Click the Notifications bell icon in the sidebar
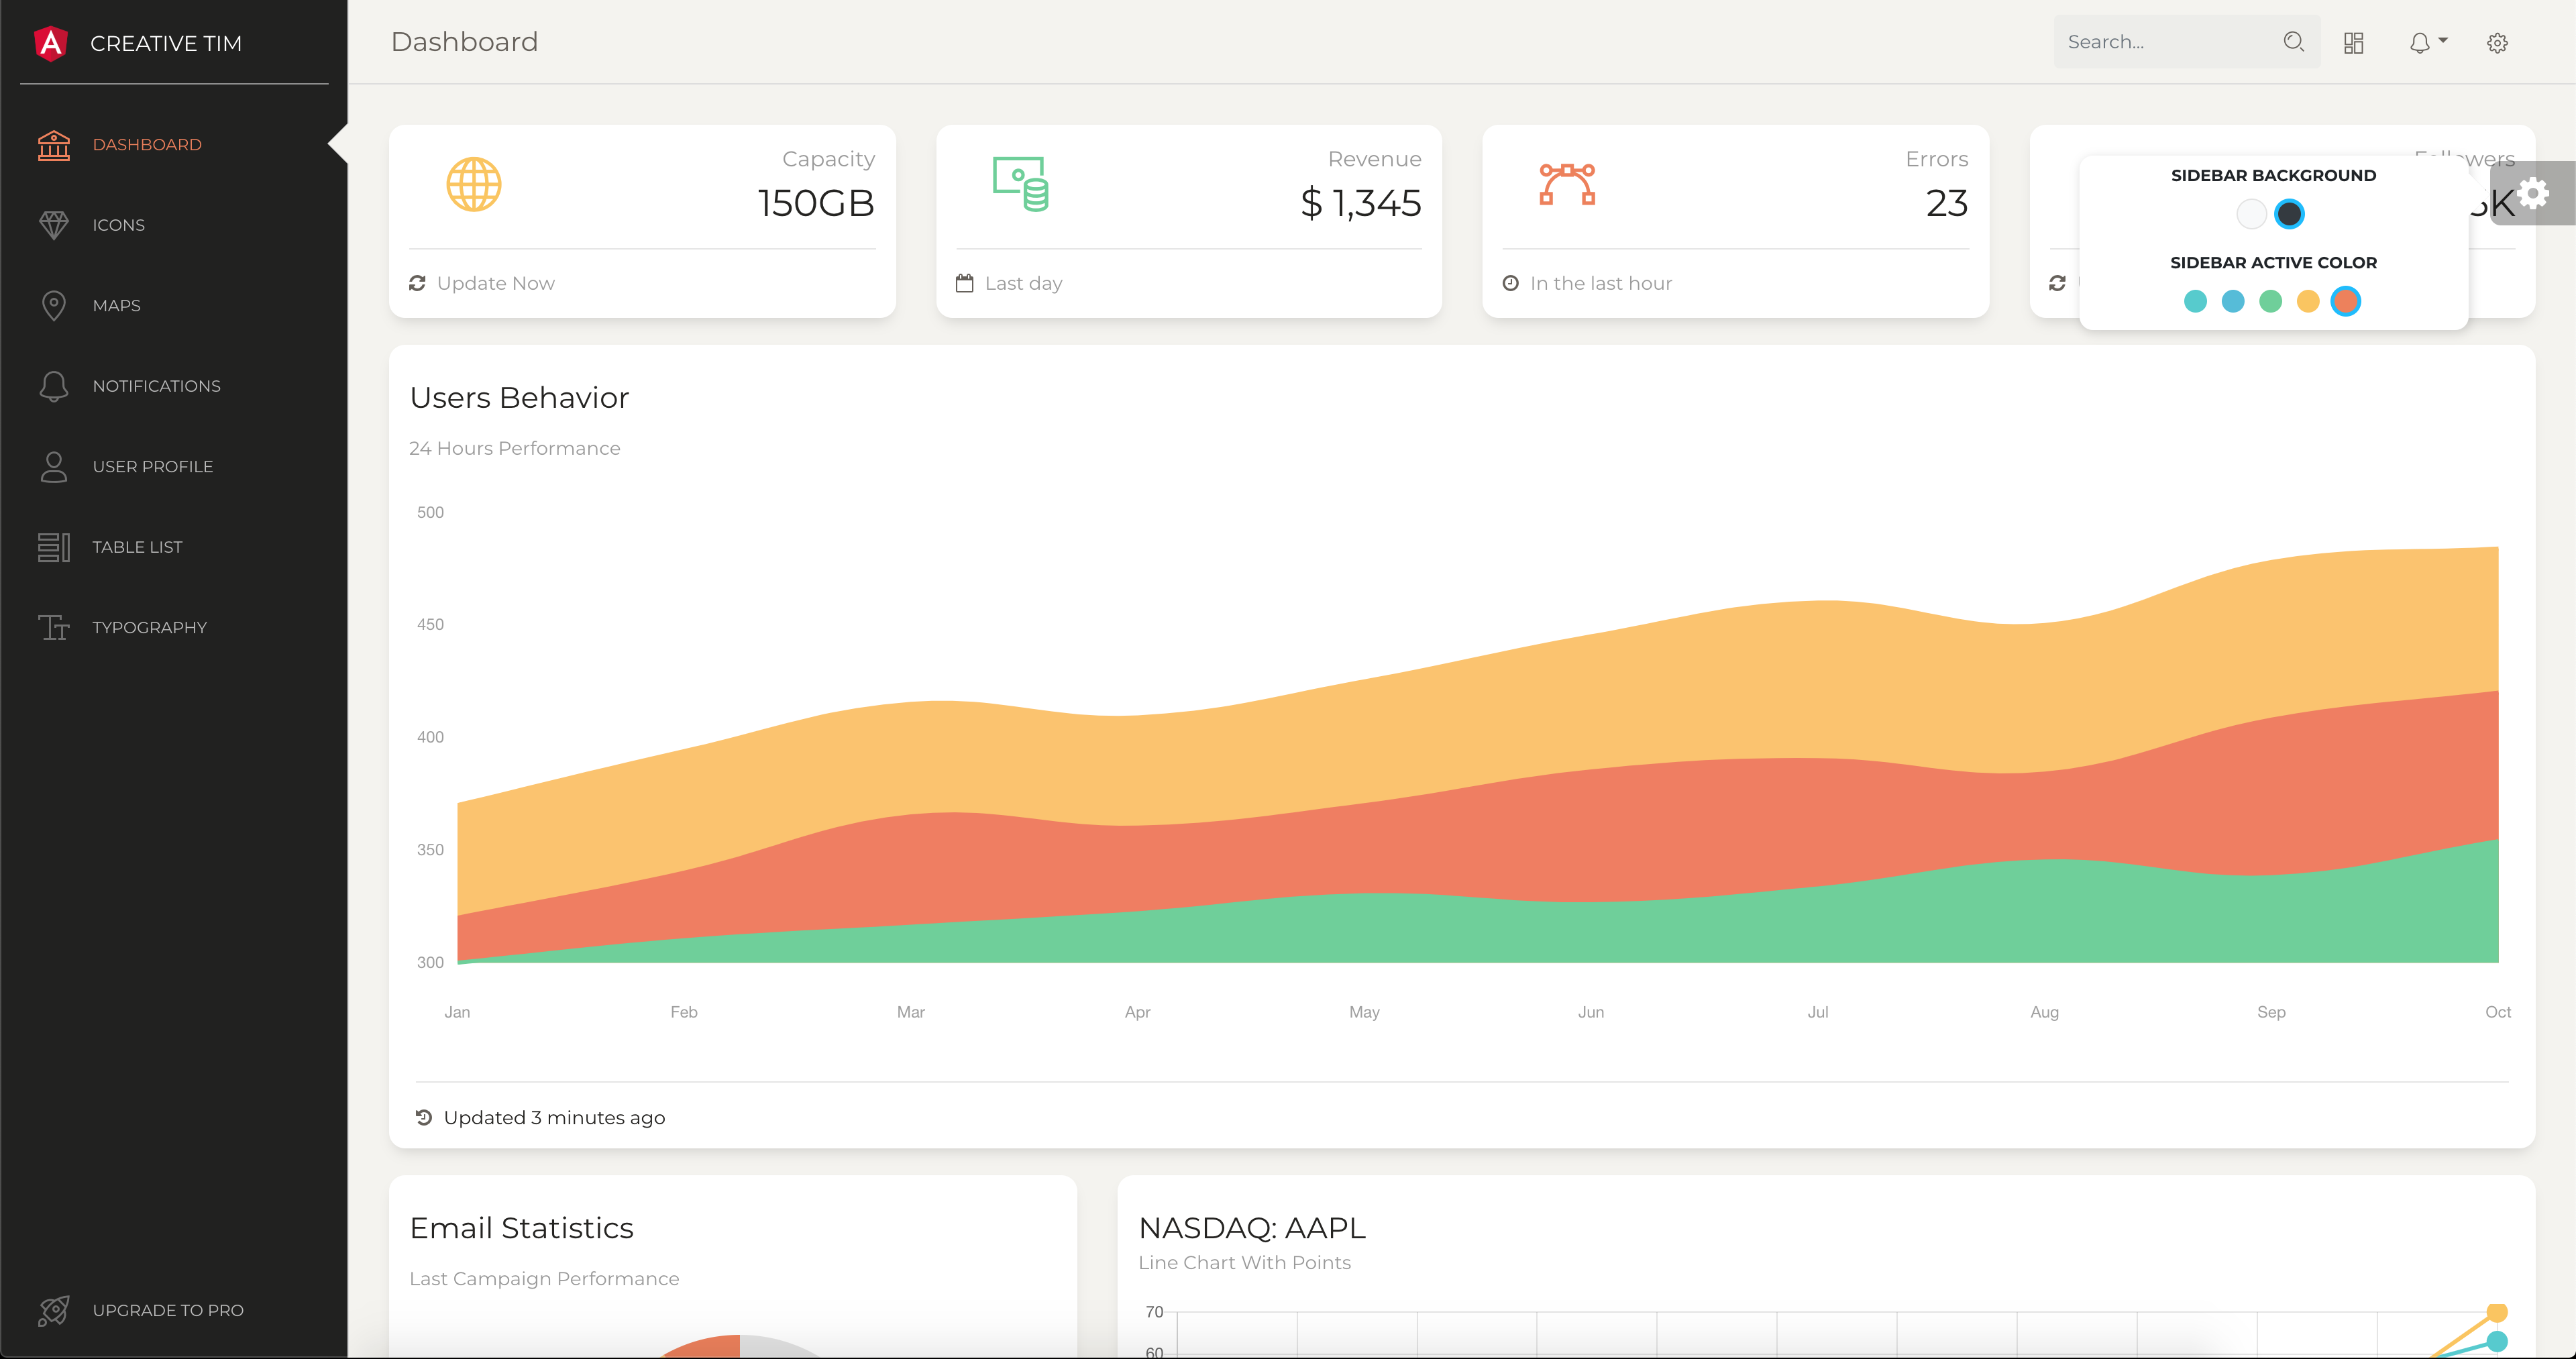Image resolution: width=2576 pixels, height=1359 pixels. [x=55, y=386]
